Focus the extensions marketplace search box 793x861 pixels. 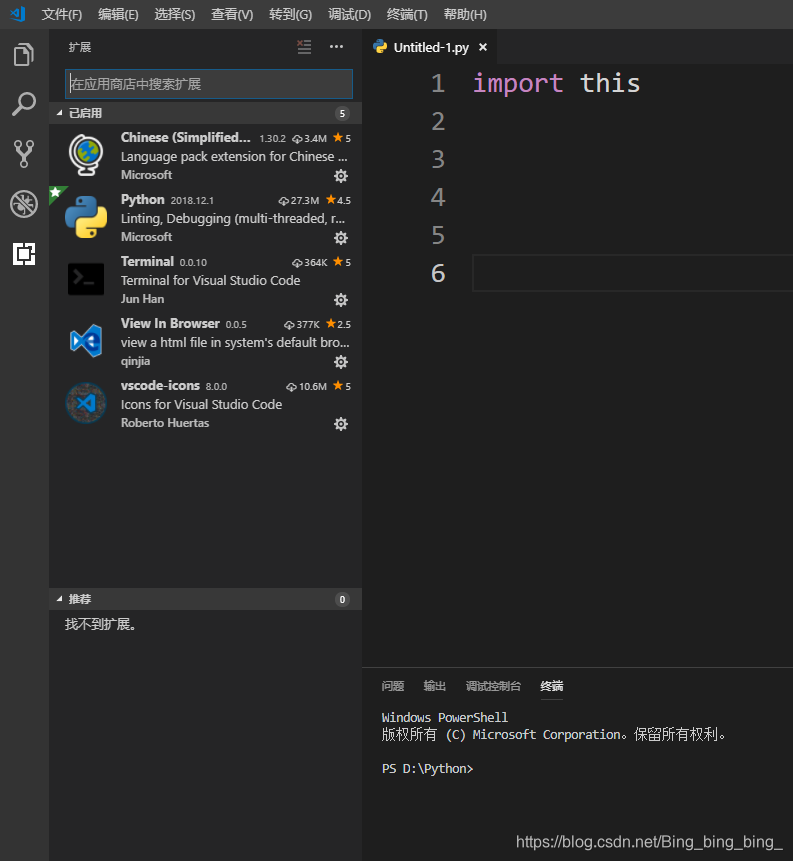209,84
